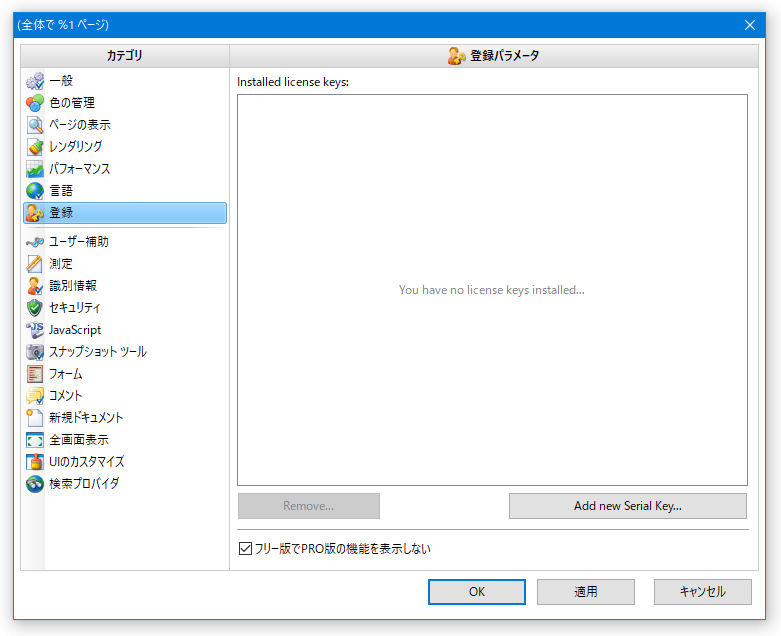
Task: Click inside the installed license keys list
Action: pyautogui.click(x=492, y=290)
